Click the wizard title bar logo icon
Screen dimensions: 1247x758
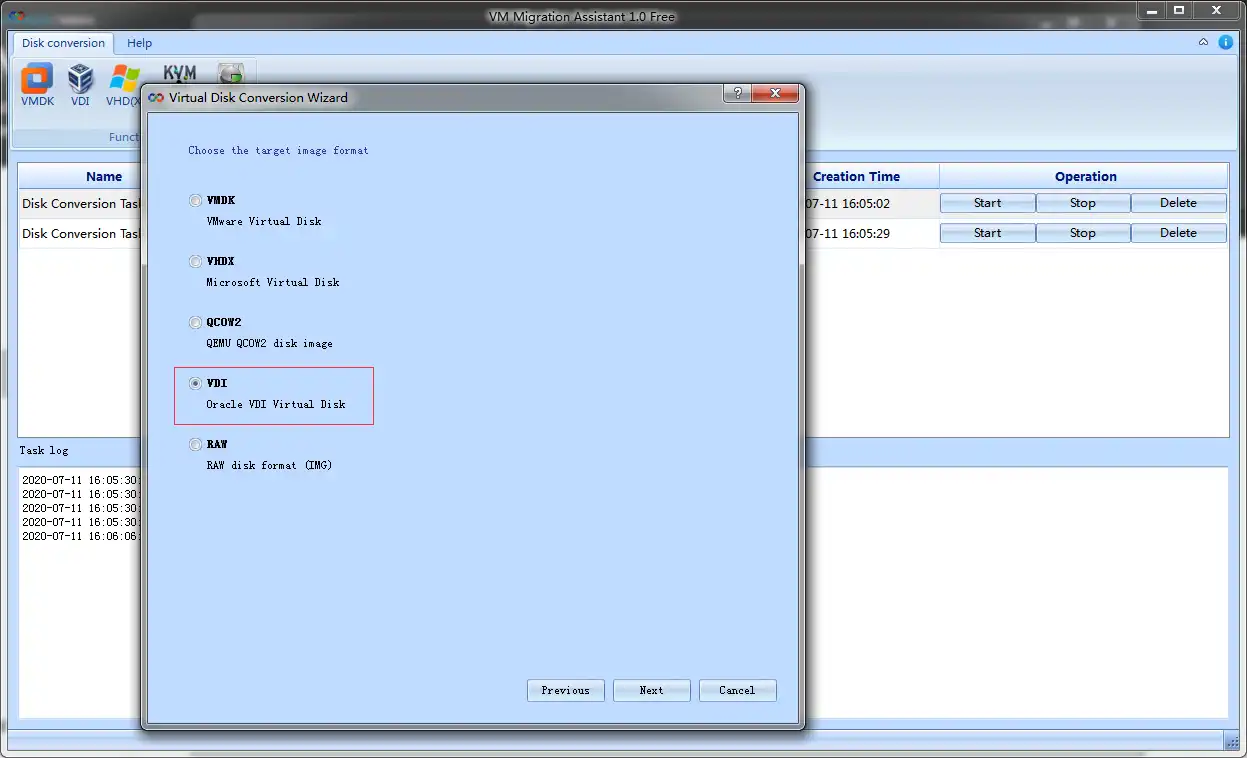156,97
